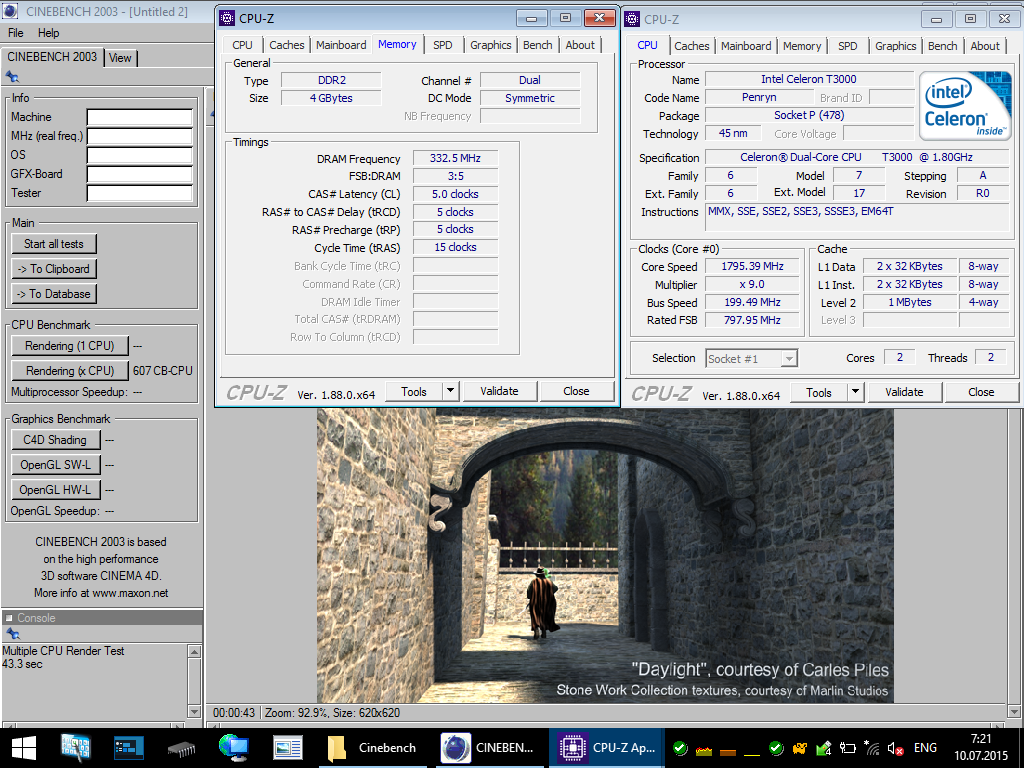
Task: Click console scrollbar up arrow
Action: pyautogui.click(x=194, y=651)
